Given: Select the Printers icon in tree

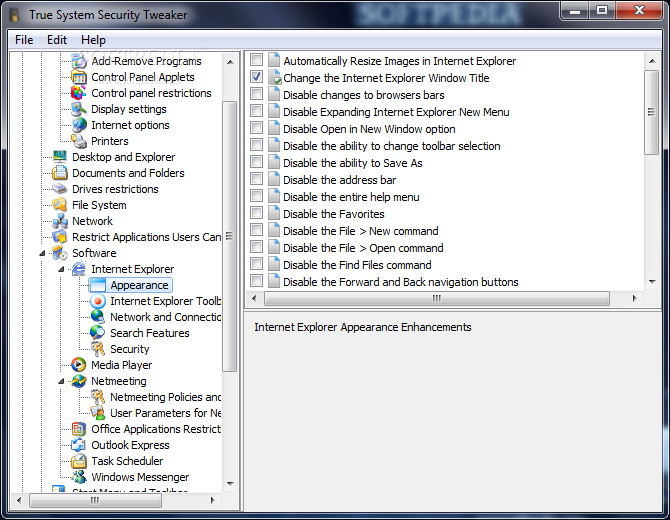Looking at the screenshot, I should tap(79, 141).
